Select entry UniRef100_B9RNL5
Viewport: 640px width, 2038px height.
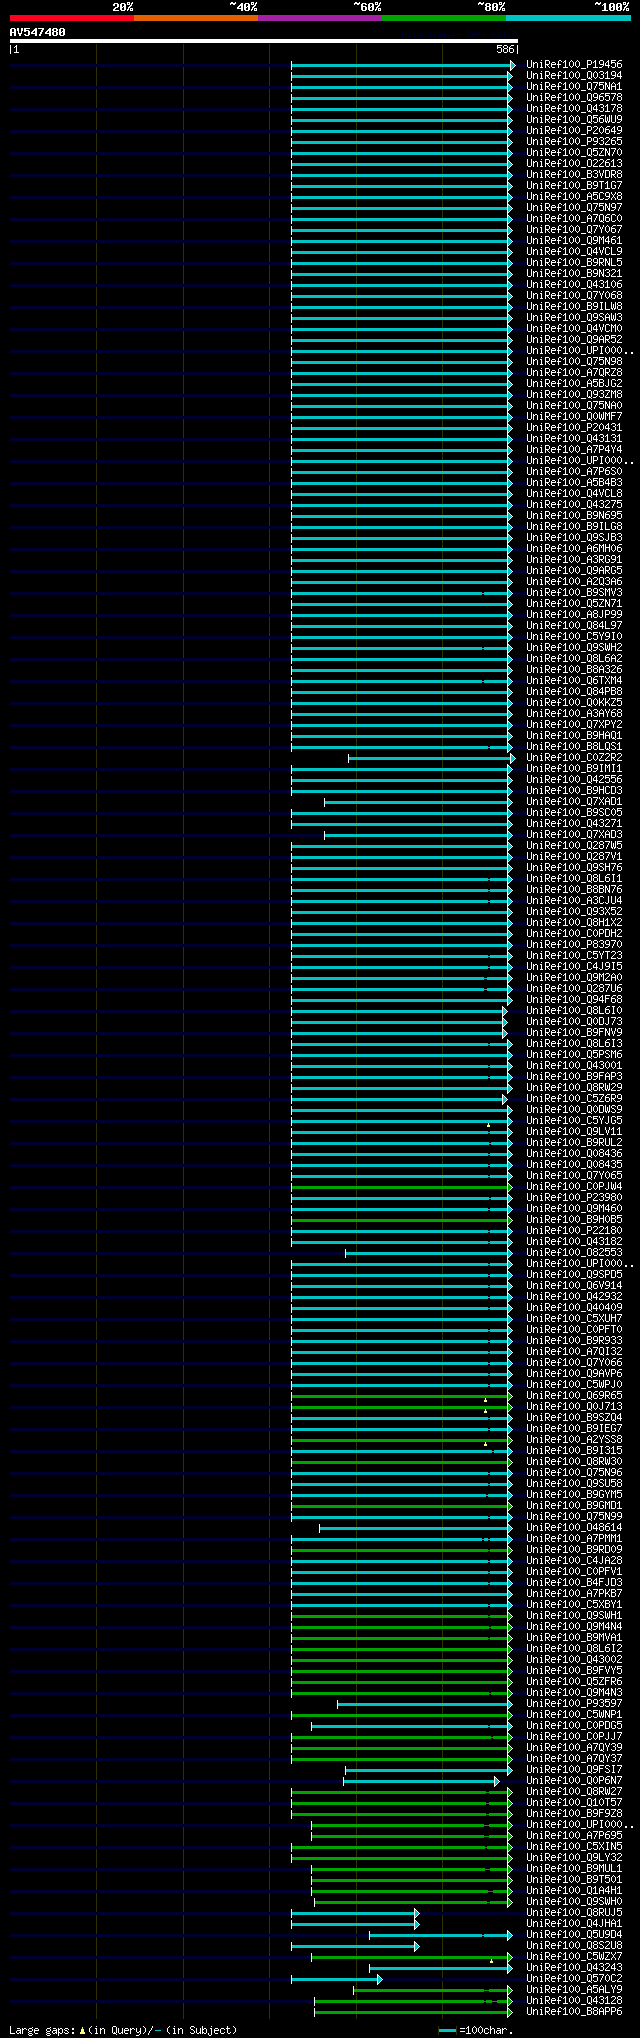click(x=574, y=263)
